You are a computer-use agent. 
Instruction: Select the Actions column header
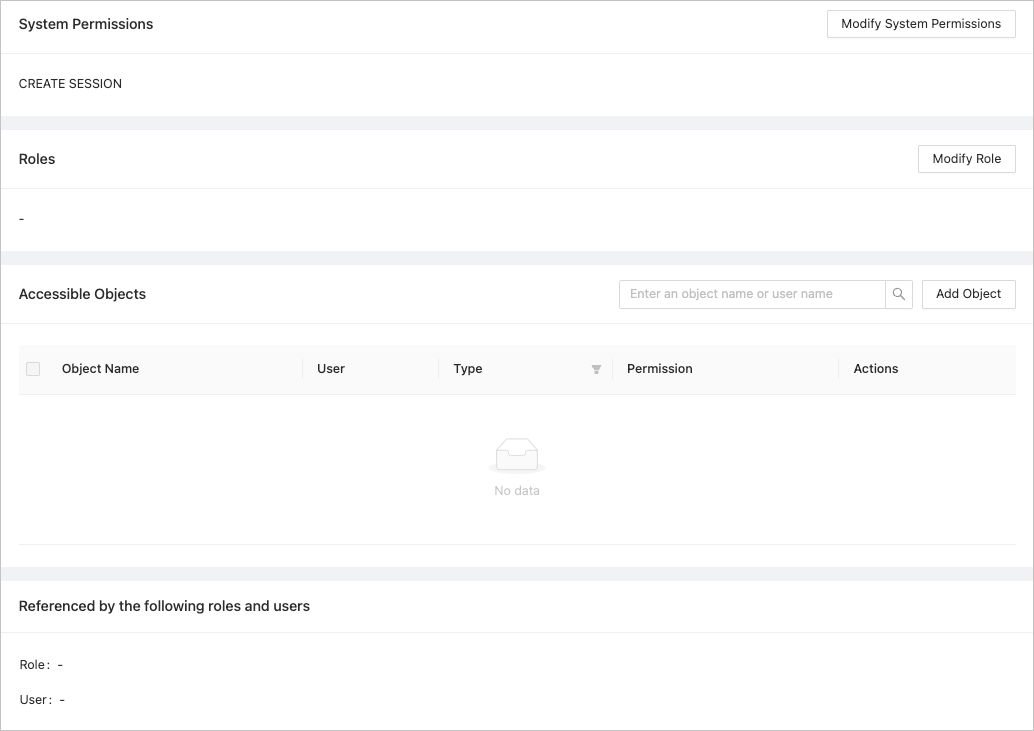point(876,369)
